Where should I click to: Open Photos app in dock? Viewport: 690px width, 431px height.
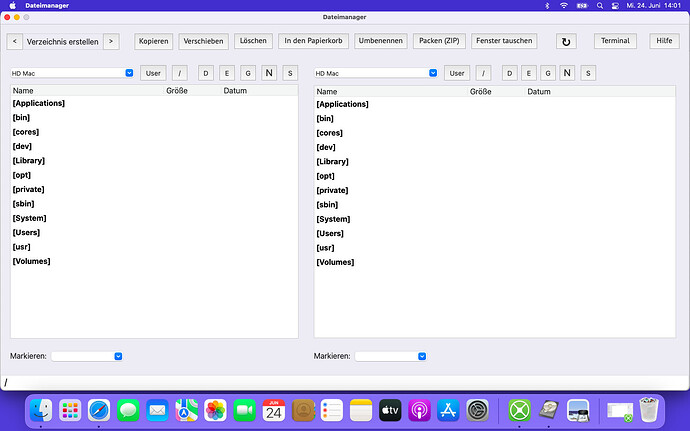pyautogui.click(x=215, y=410)
